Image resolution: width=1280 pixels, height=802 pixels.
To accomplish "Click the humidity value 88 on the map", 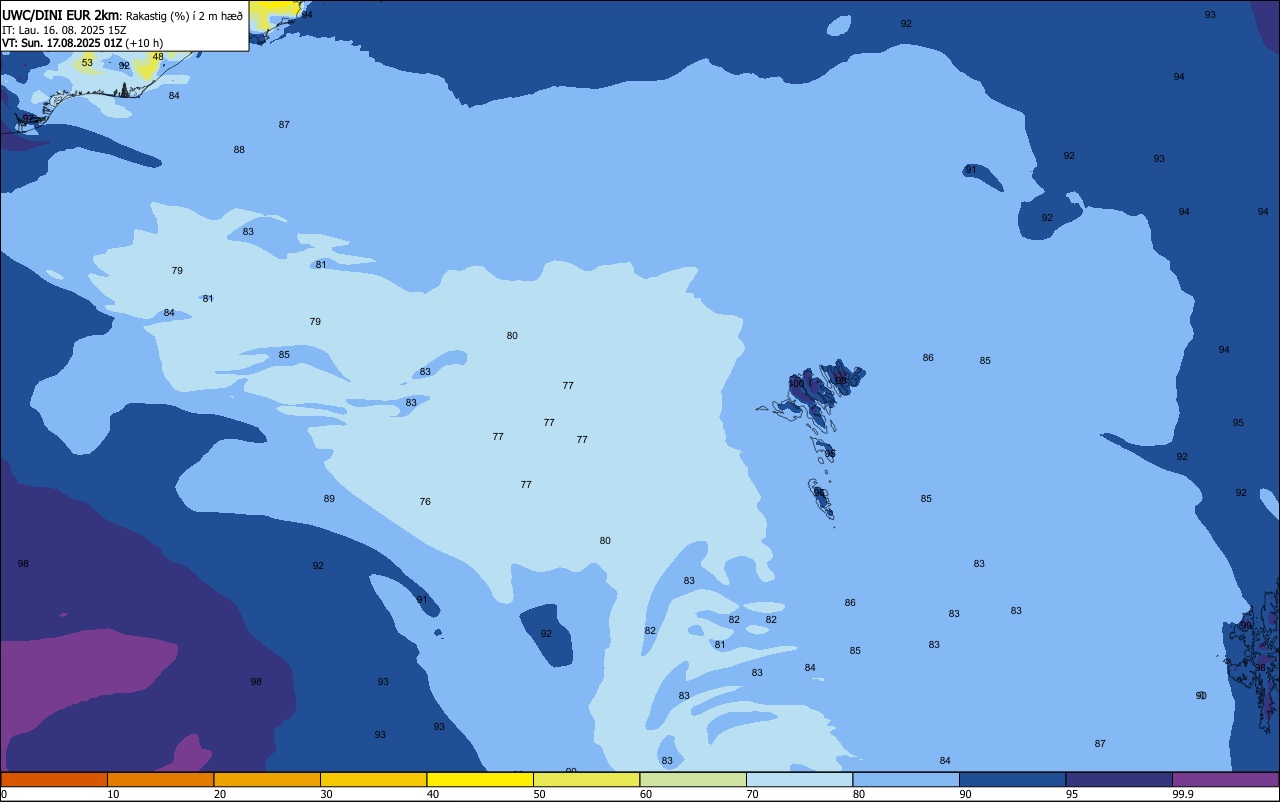I will (239, 150).
